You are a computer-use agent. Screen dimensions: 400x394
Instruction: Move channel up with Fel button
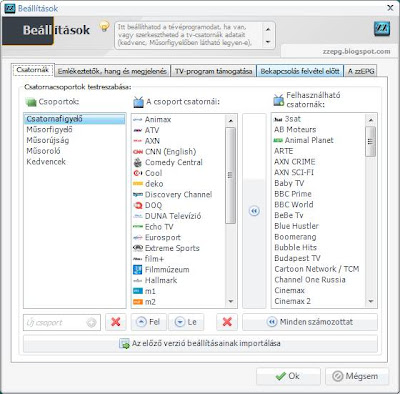[149, 322]
